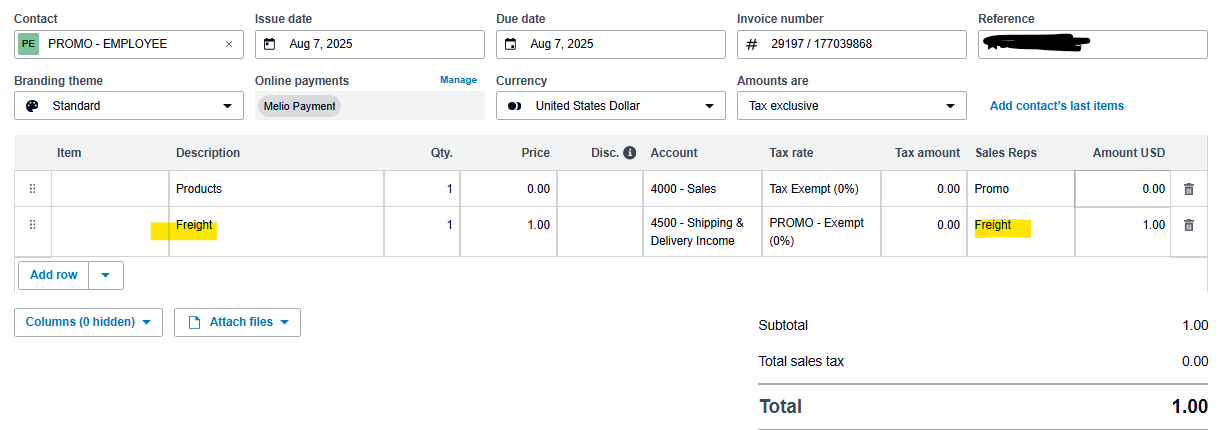Open Columns (0 hidden) menu
Image resolution: width=1231 pixels, height=430 pixels.
[x=88, y=322]
